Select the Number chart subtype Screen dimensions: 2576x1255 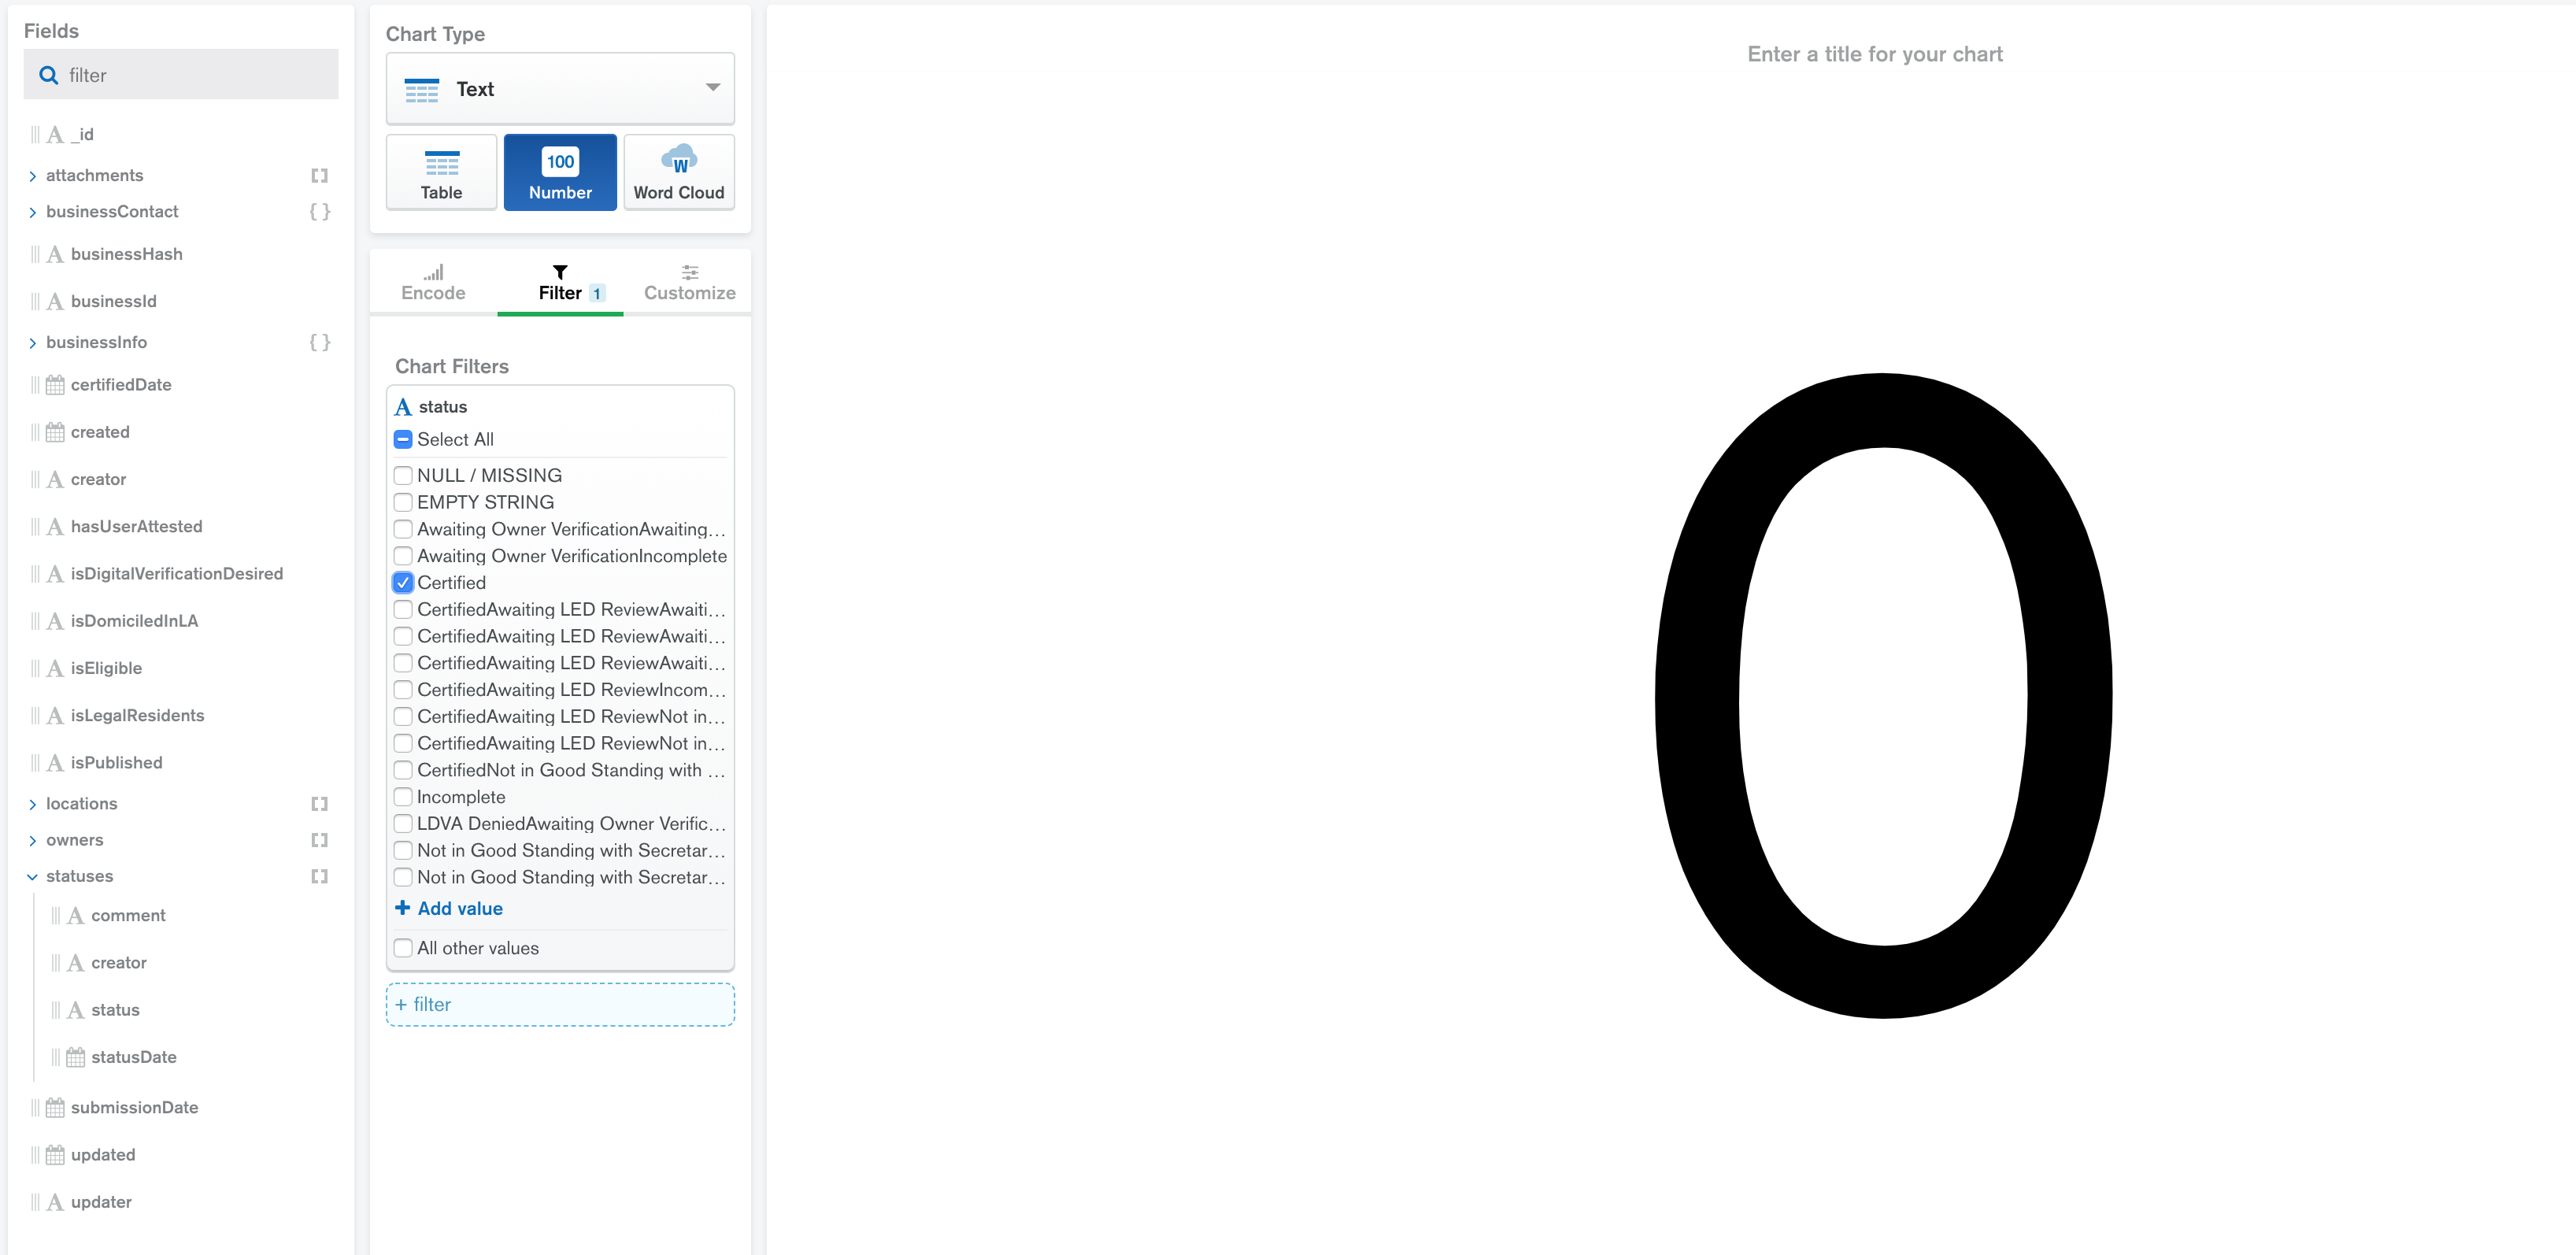[560, 172]
